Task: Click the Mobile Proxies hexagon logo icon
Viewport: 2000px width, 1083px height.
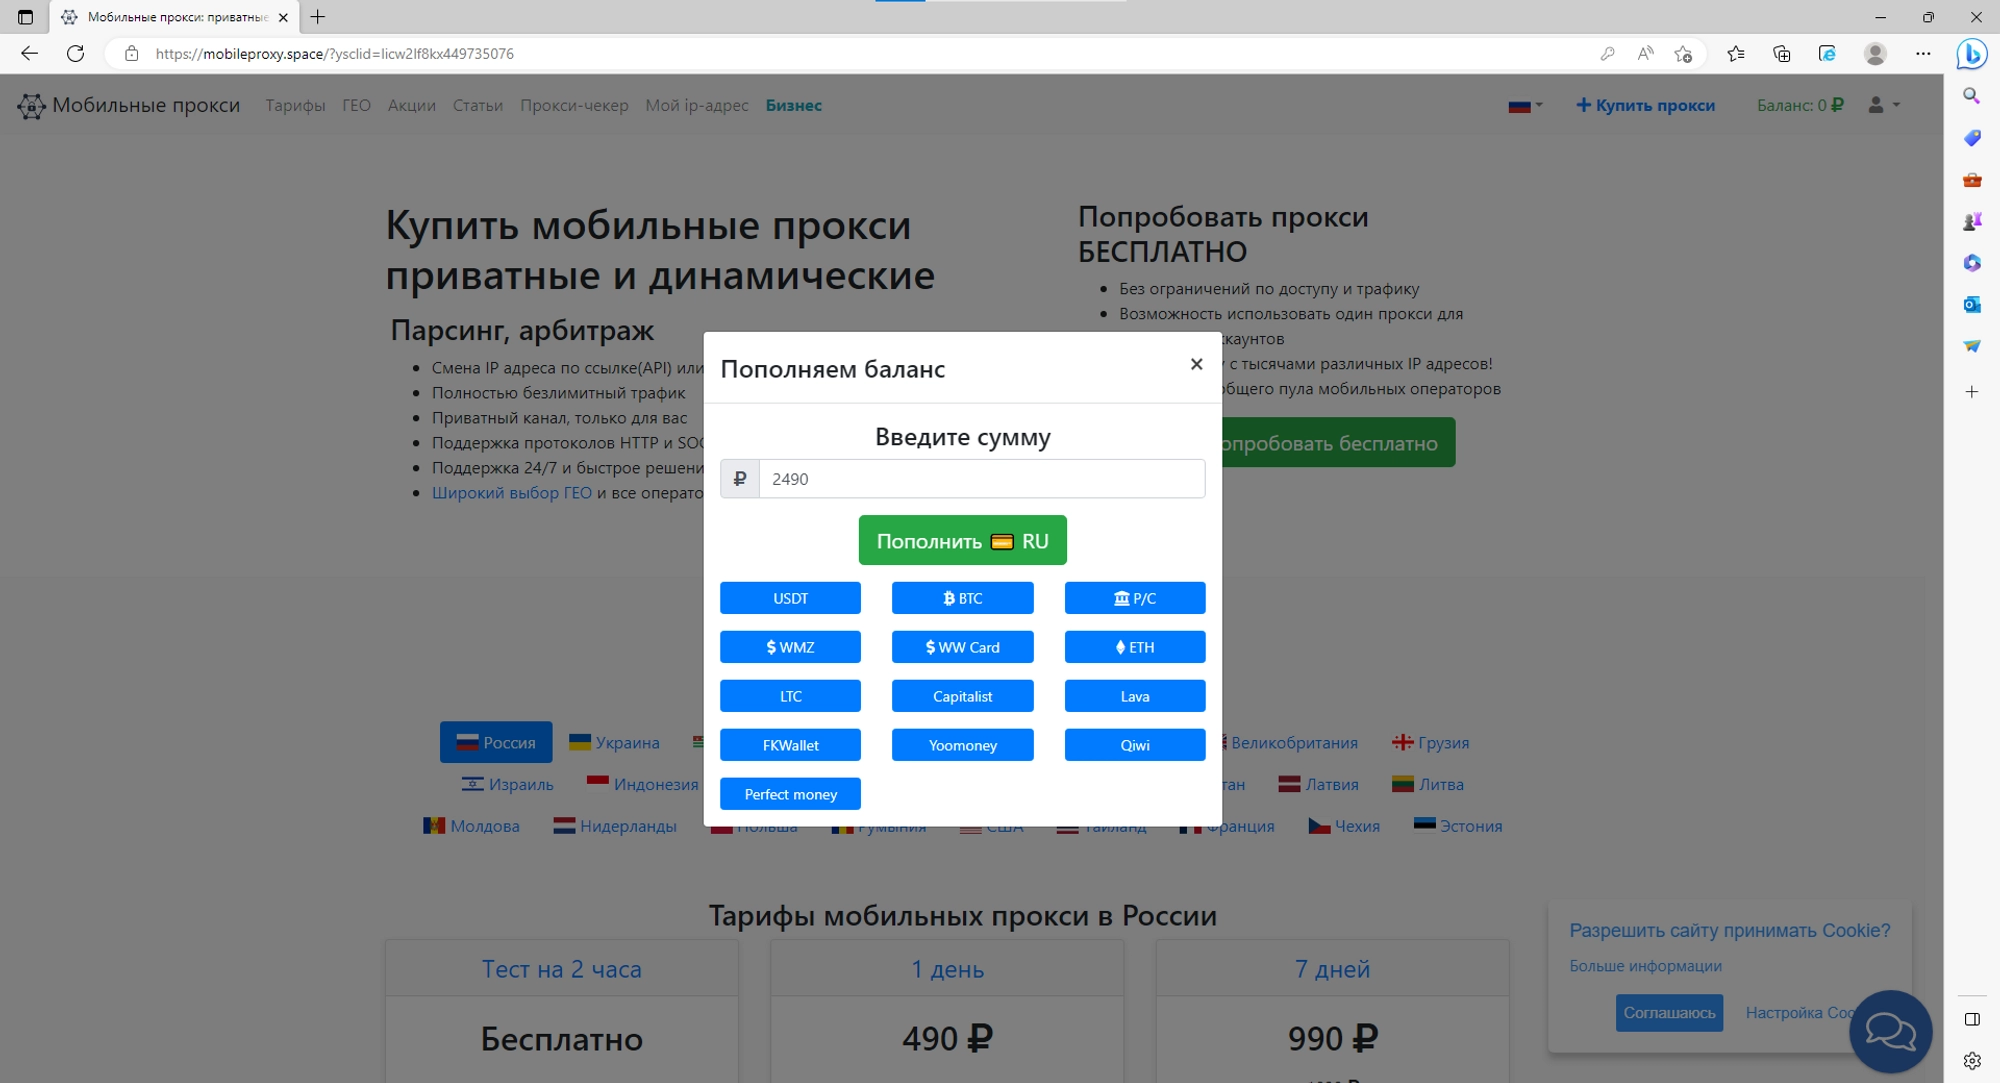Action: point(29,105)
